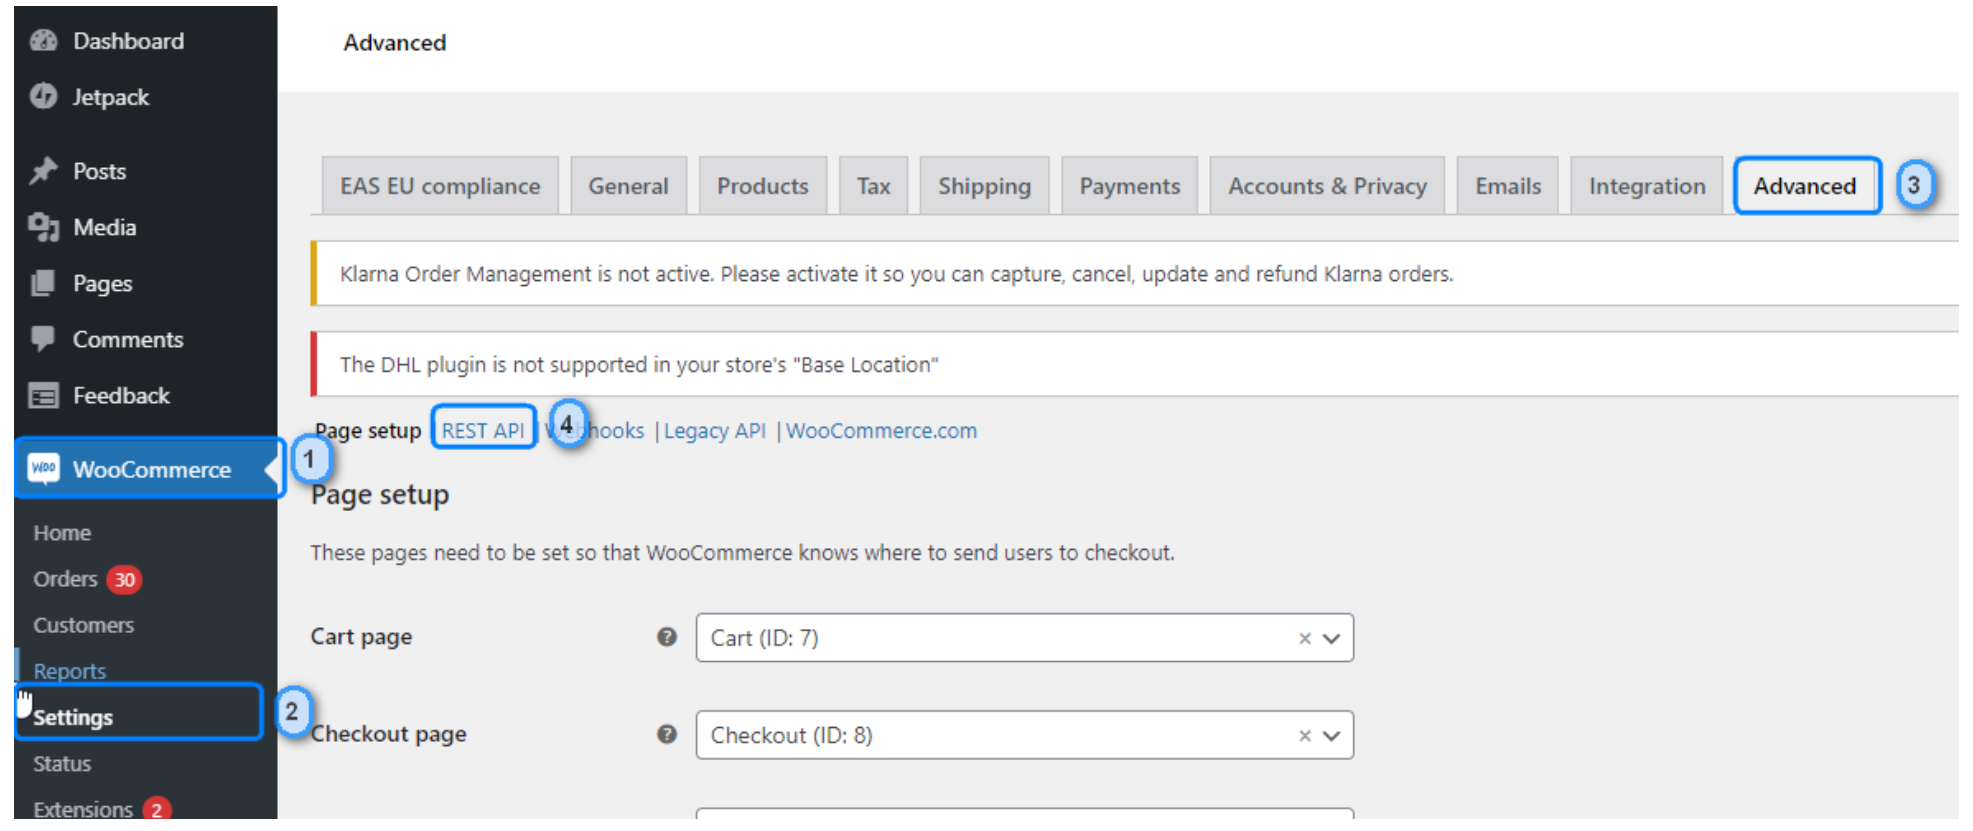Click the Pages icon in sidebar
The width and height of the screenshot is (1973, 831).
coord(43,284)
